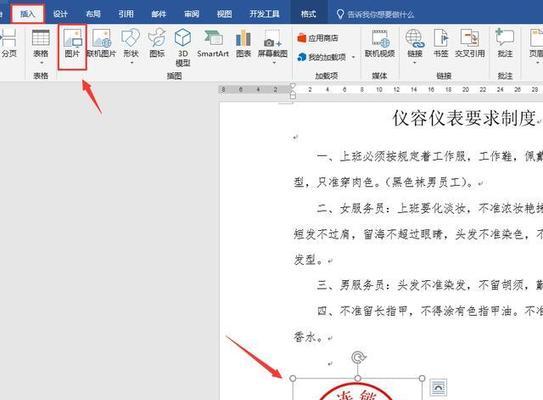Screen dimensions: 543x400
Task: Click the first-line indent marker on the ruler
Action: click(292, 85)
